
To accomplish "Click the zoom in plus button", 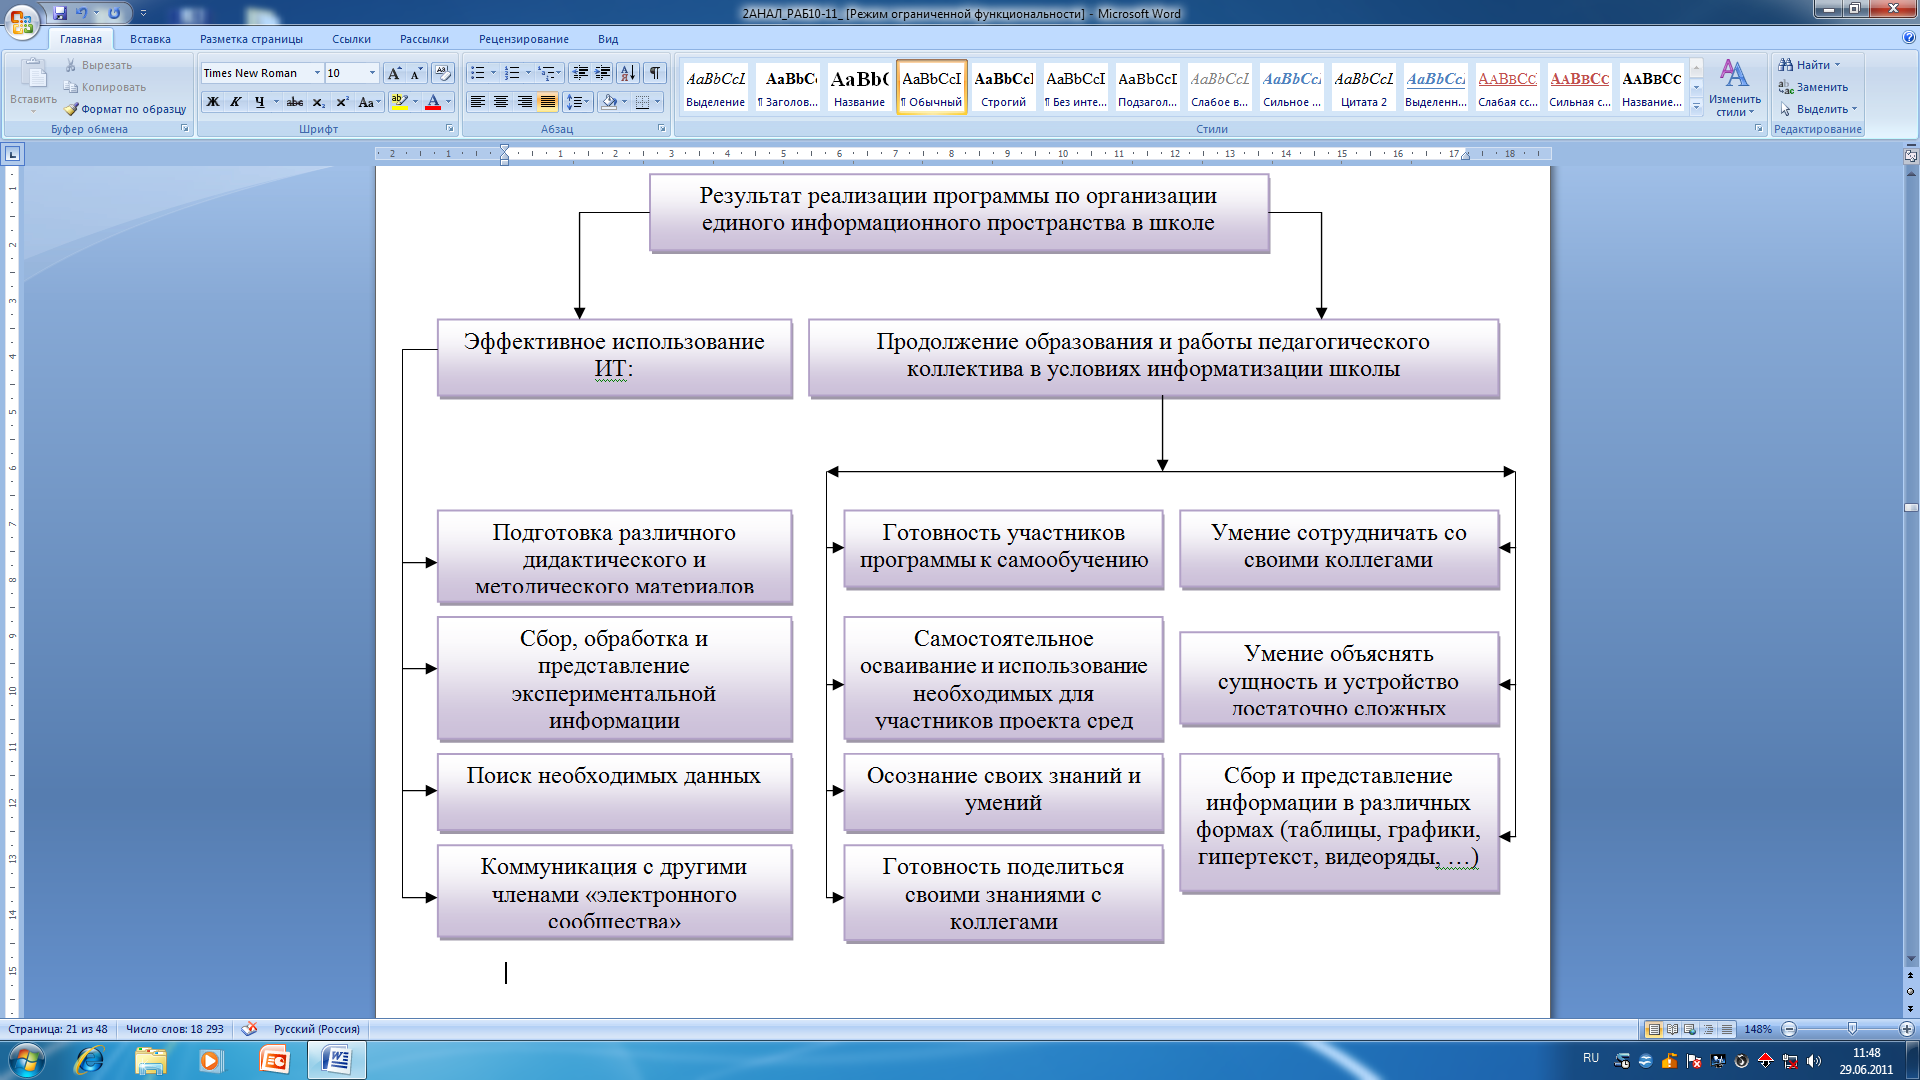I will pos(1907,1029).
